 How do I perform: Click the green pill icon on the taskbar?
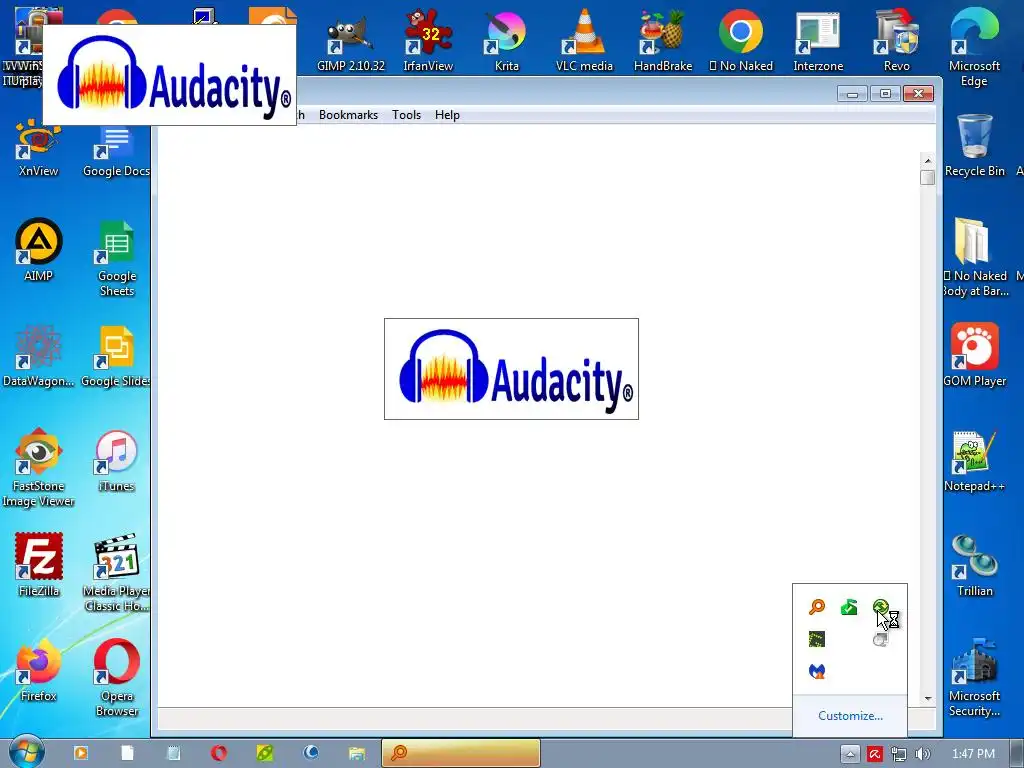tap(264, 753)
